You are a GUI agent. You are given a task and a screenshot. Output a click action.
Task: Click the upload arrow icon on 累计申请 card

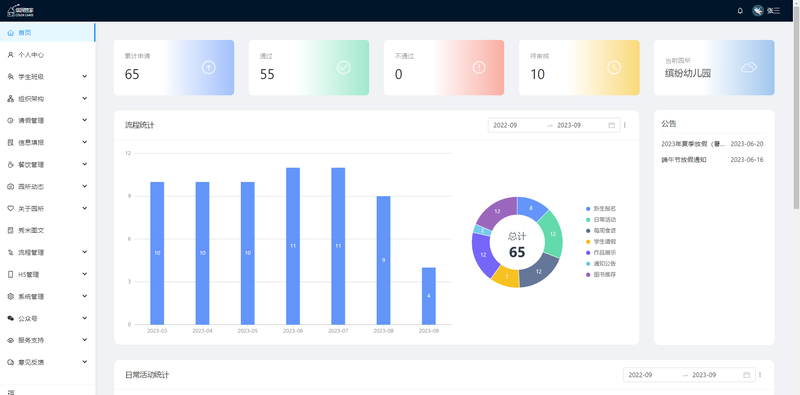click(x=208, y=67)
